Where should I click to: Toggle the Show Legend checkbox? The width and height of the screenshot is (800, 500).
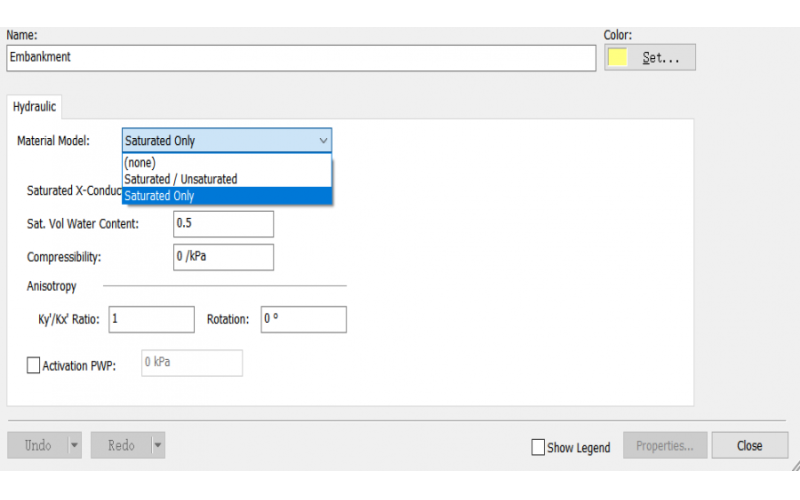tap(538, 447)
